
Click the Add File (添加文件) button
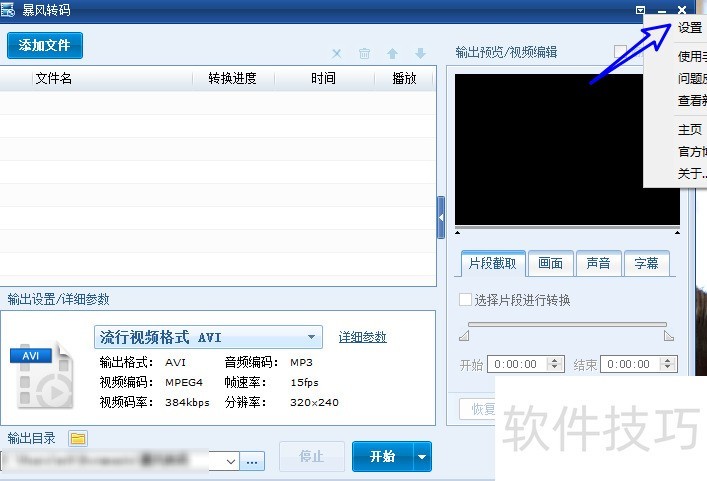(45, 45)
